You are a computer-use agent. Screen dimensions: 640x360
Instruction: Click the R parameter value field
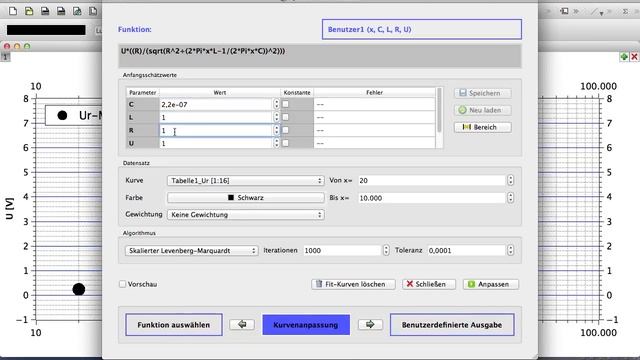(x=216, y=130)
